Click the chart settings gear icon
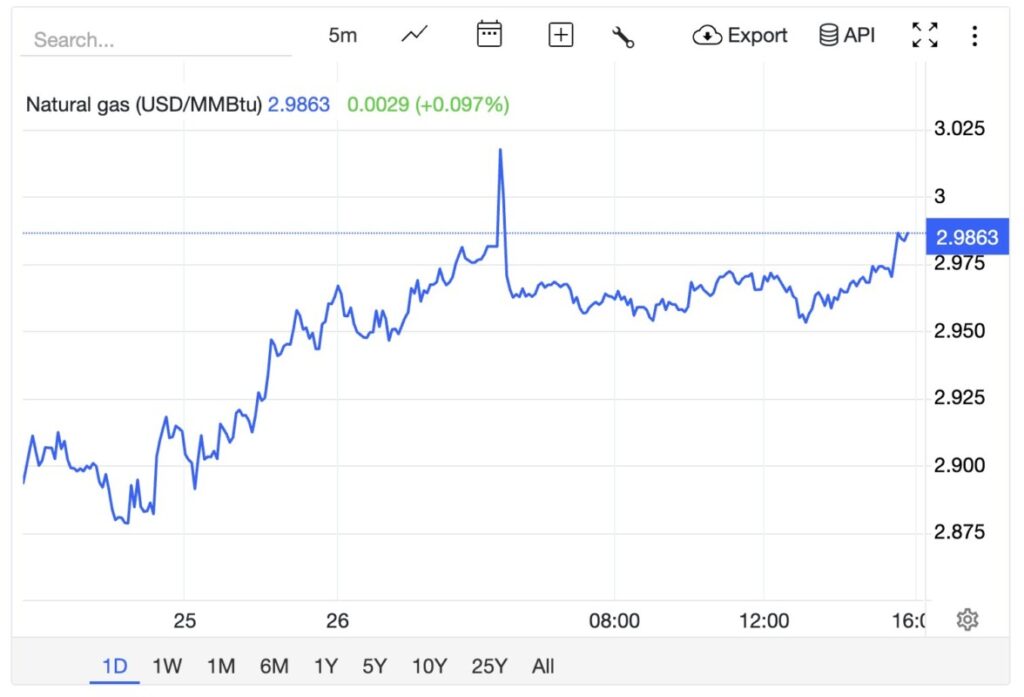 (966, 620)
